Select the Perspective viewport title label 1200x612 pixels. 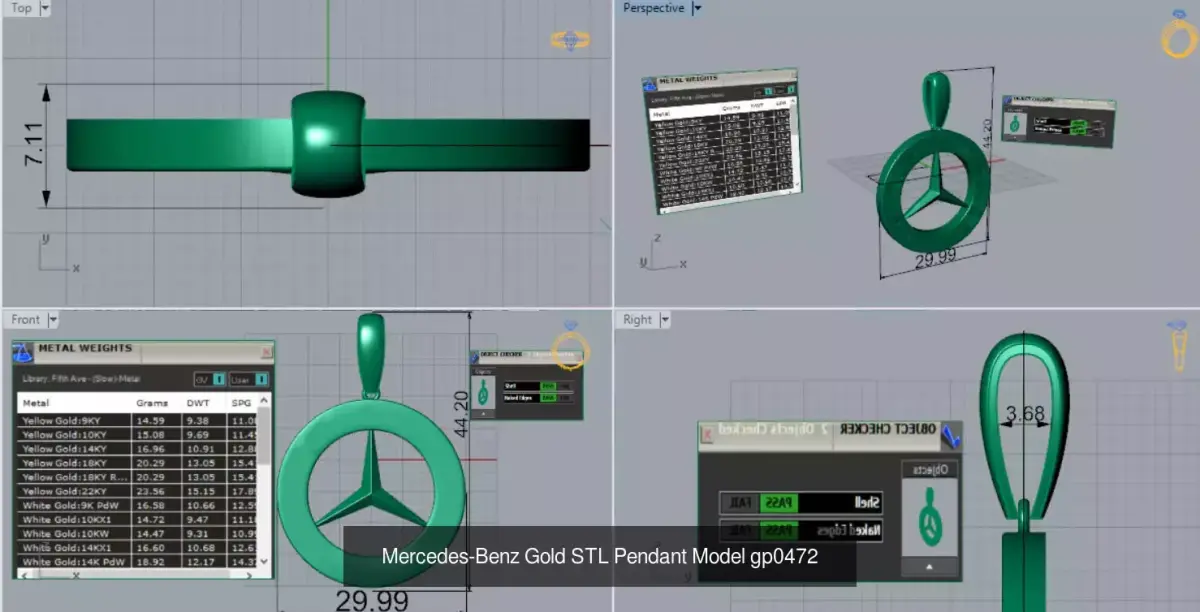(653, 8)
